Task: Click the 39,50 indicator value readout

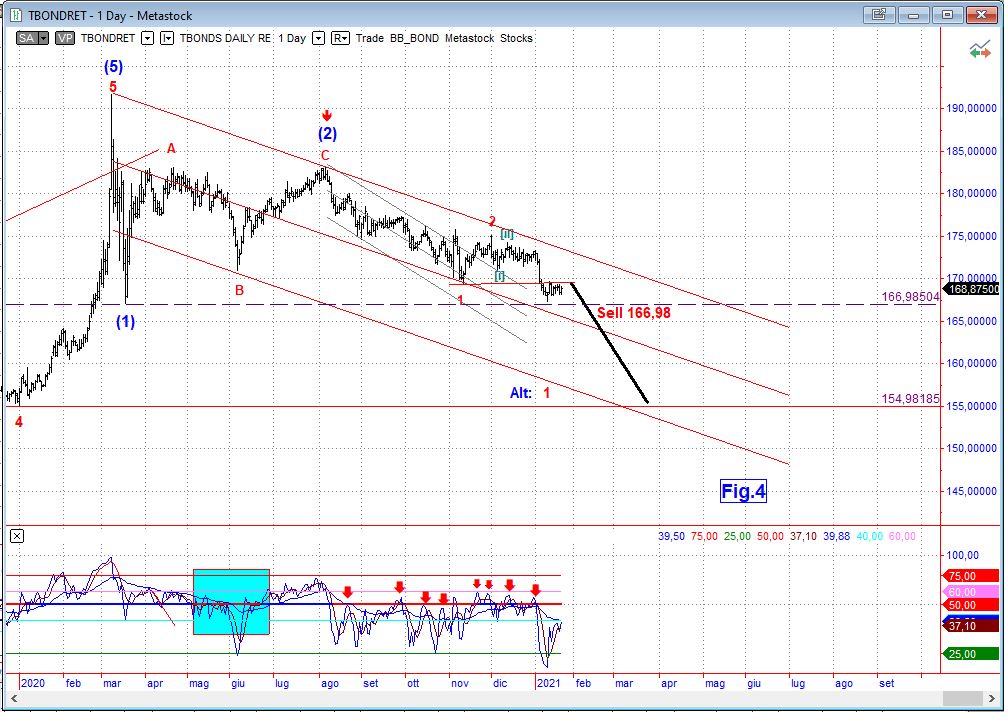Action: click(x=672, y=536)
